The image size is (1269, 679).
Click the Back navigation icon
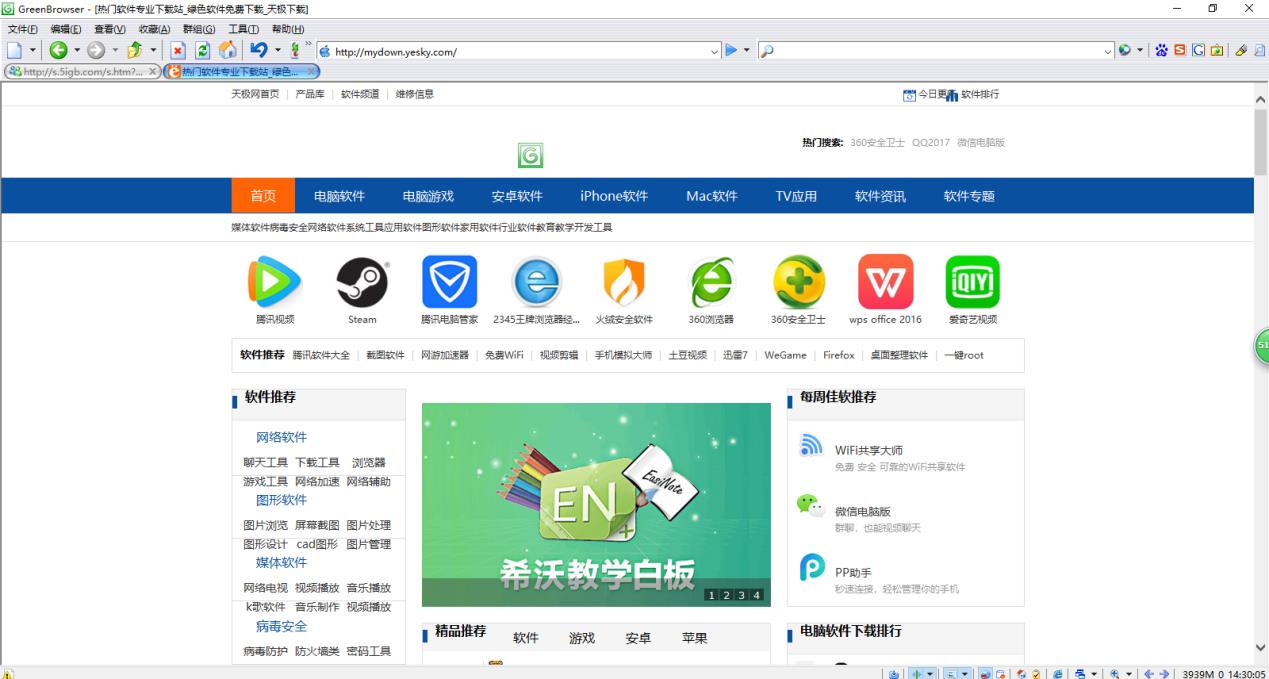[x=57, y=48]
